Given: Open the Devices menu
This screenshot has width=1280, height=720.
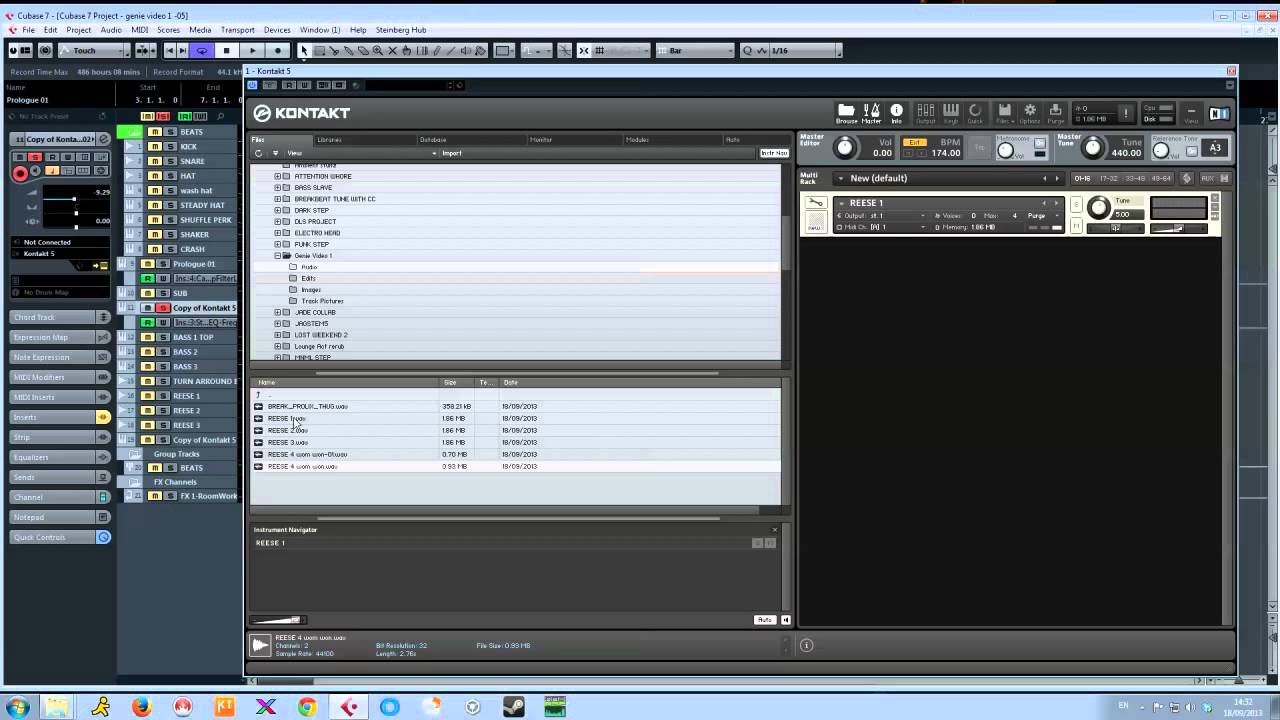Looking at the screenshot, I should pos(277,30).
